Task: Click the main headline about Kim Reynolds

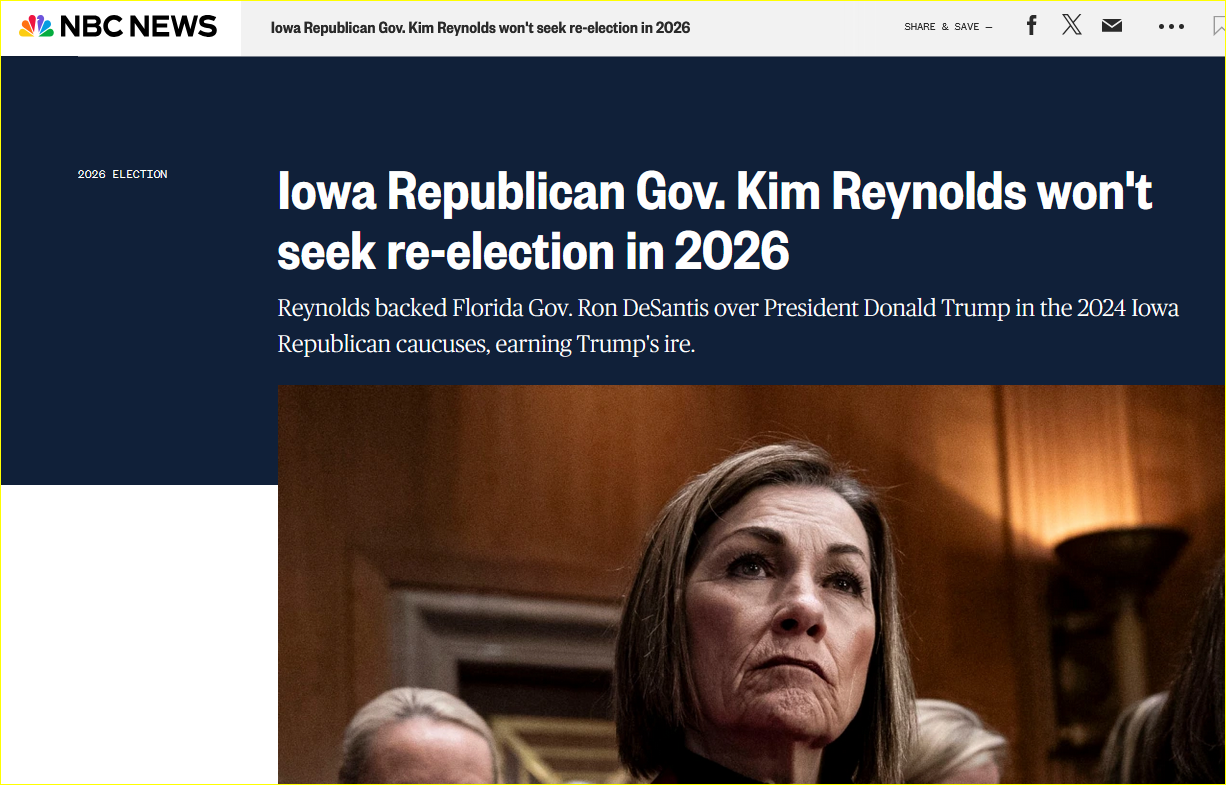Action: 715,220
